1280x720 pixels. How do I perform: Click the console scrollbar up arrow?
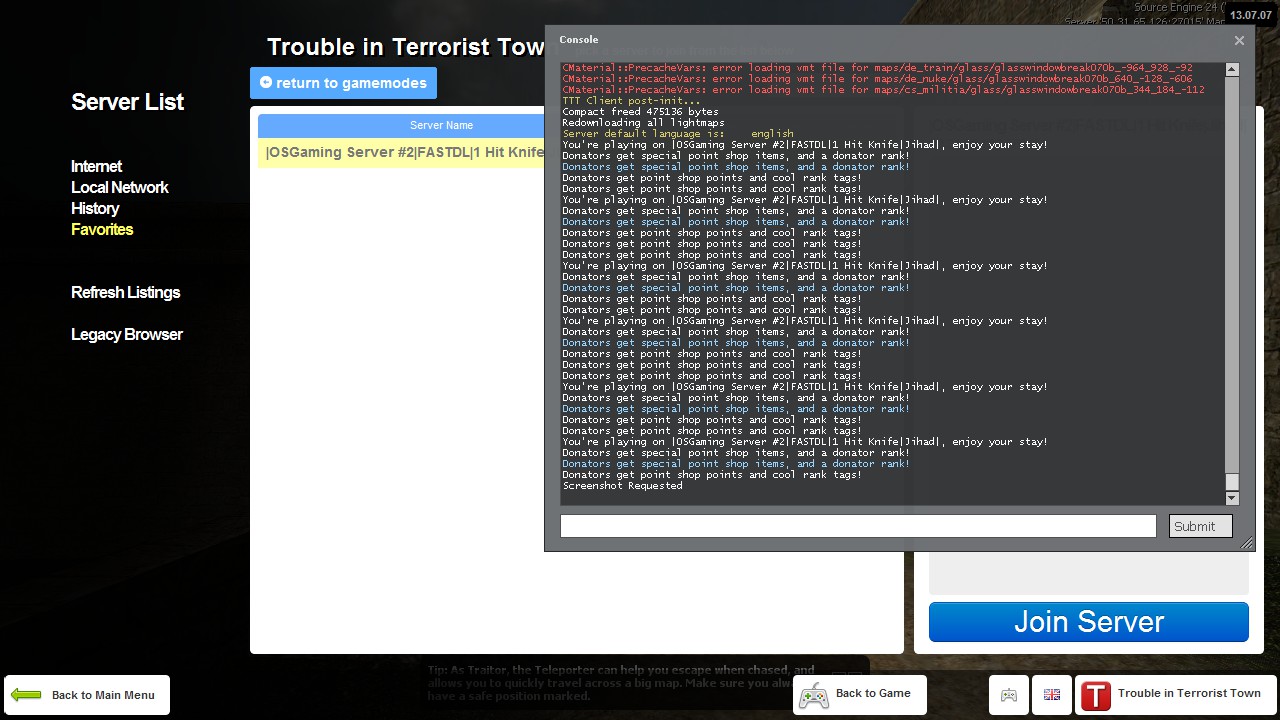(x=1232, y=70)
